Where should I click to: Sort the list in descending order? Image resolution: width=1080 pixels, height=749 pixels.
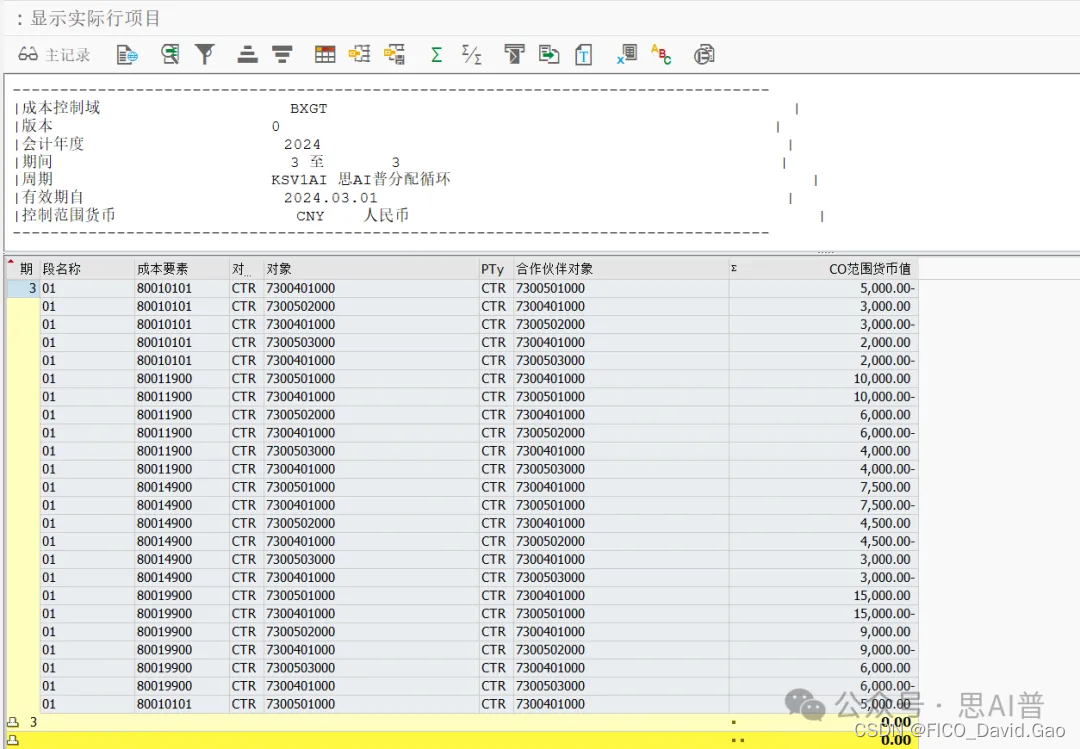pyautogui.click(x=282, y=54)
